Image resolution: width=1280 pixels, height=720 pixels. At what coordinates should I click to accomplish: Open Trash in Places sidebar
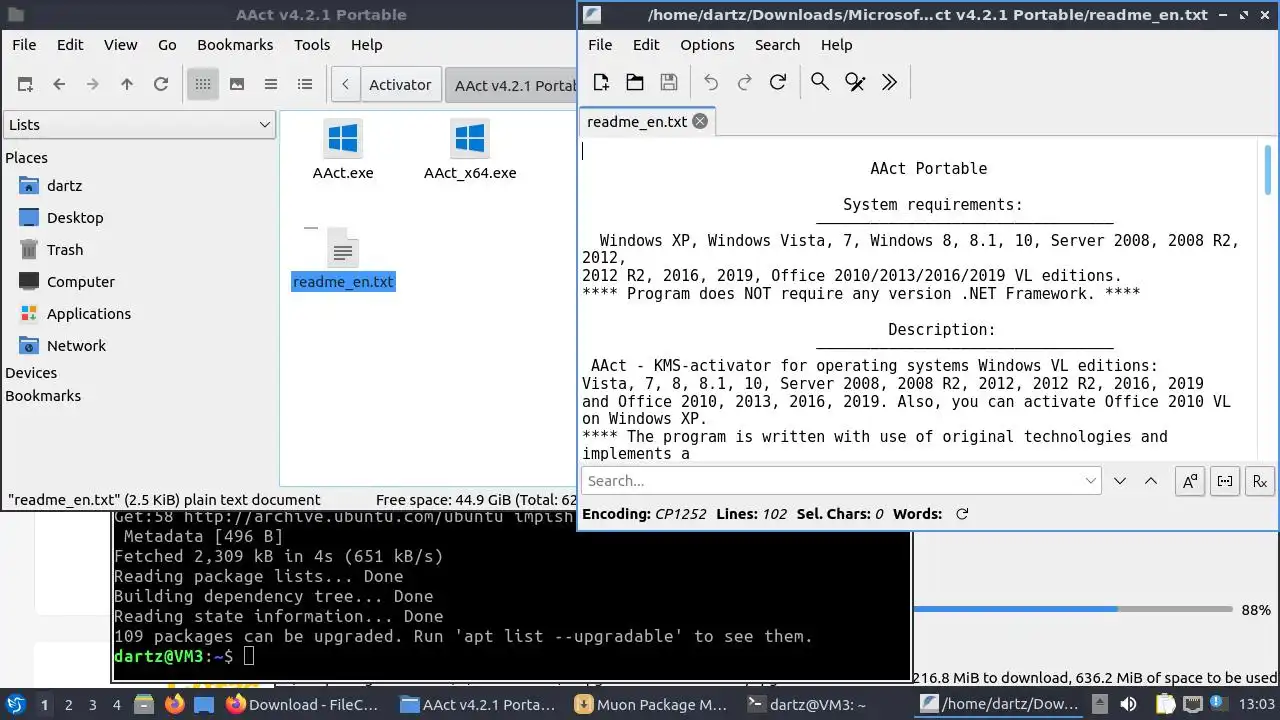click(65, 250)
